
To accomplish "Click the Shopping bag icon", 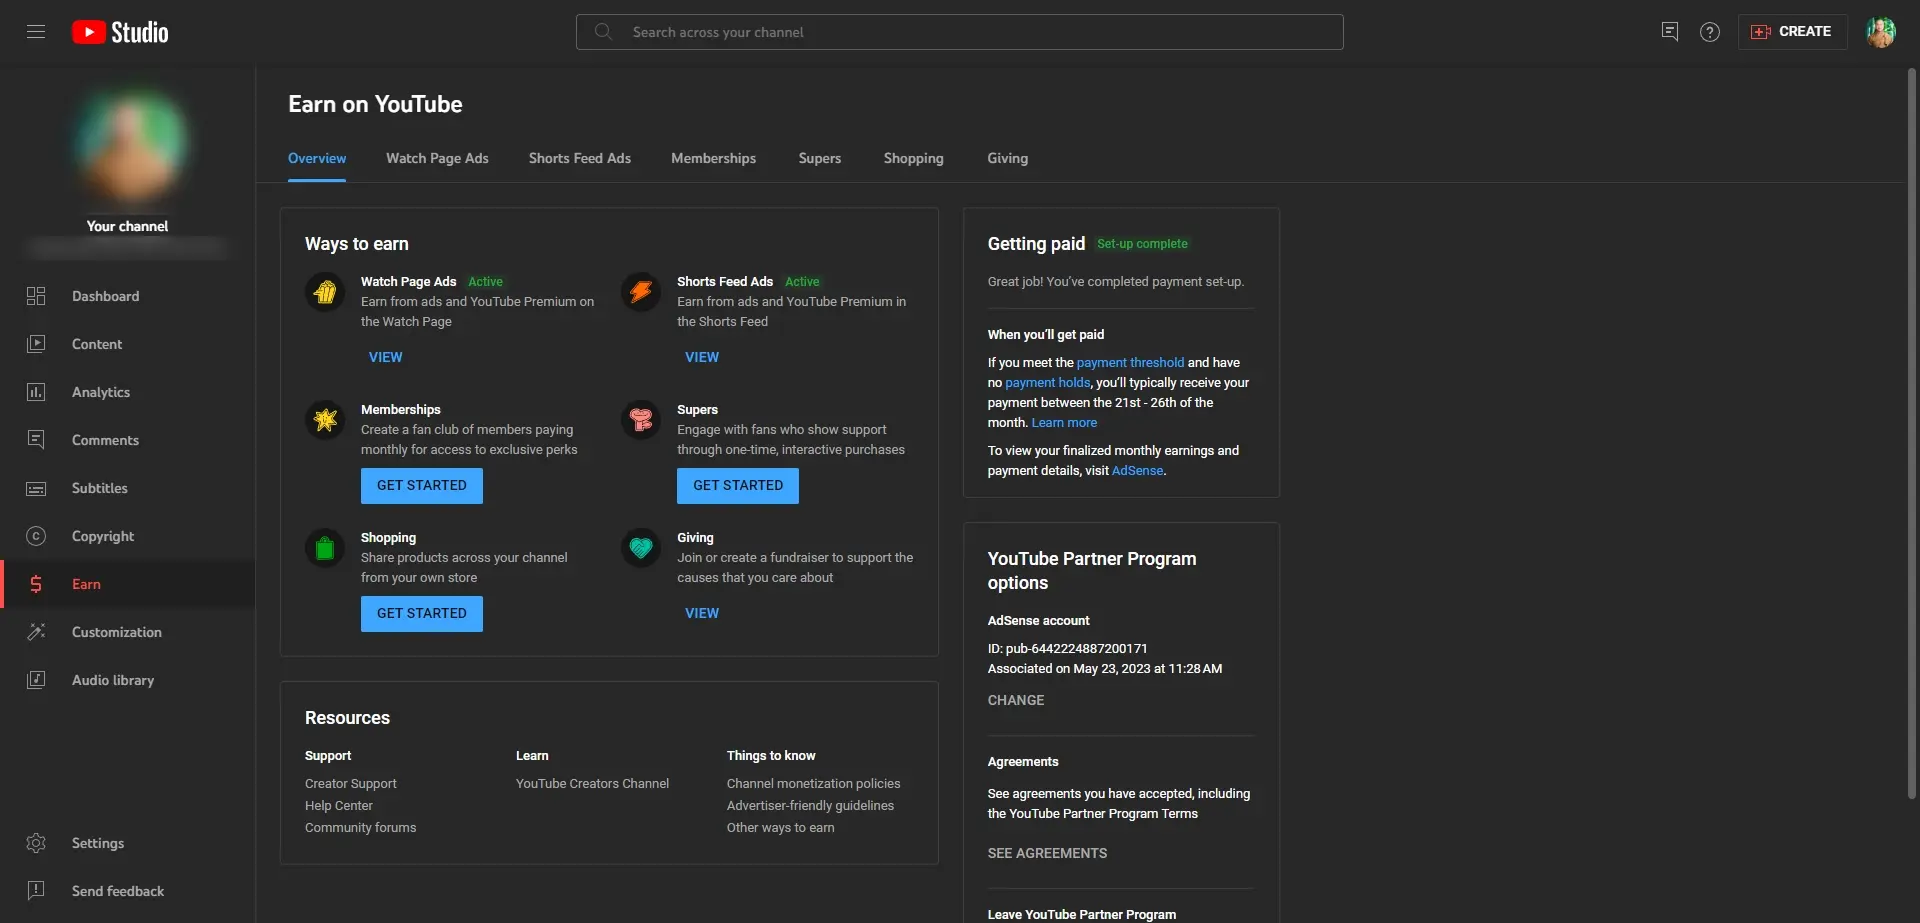I will tap(325, 548).
